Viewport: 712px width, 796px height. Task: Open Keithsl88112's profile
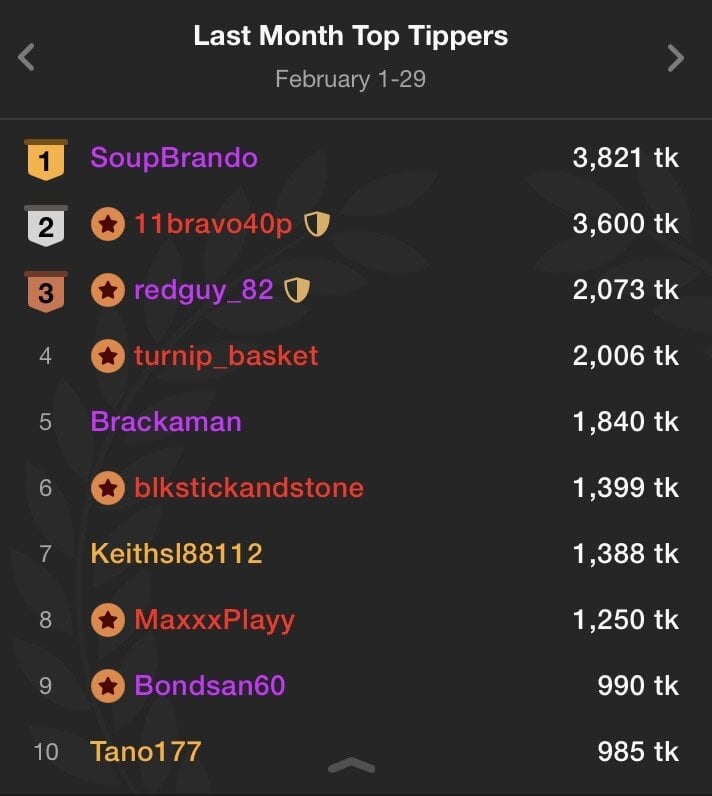tap(176, 554)
